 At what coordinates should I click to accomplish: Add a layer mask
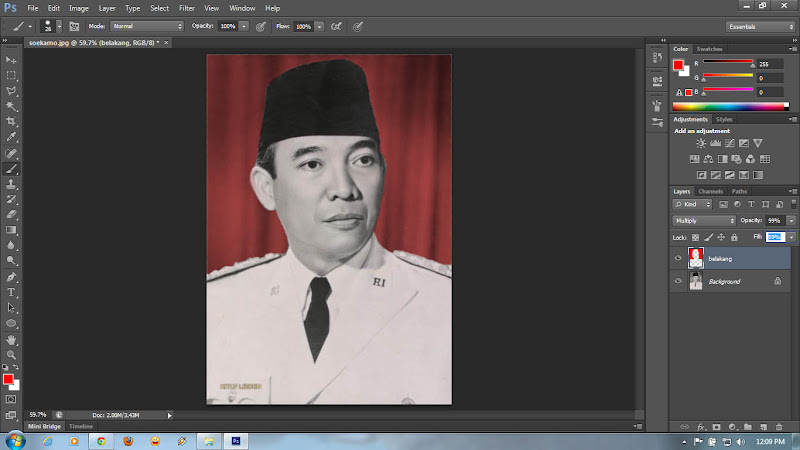[x=717, y=427]
